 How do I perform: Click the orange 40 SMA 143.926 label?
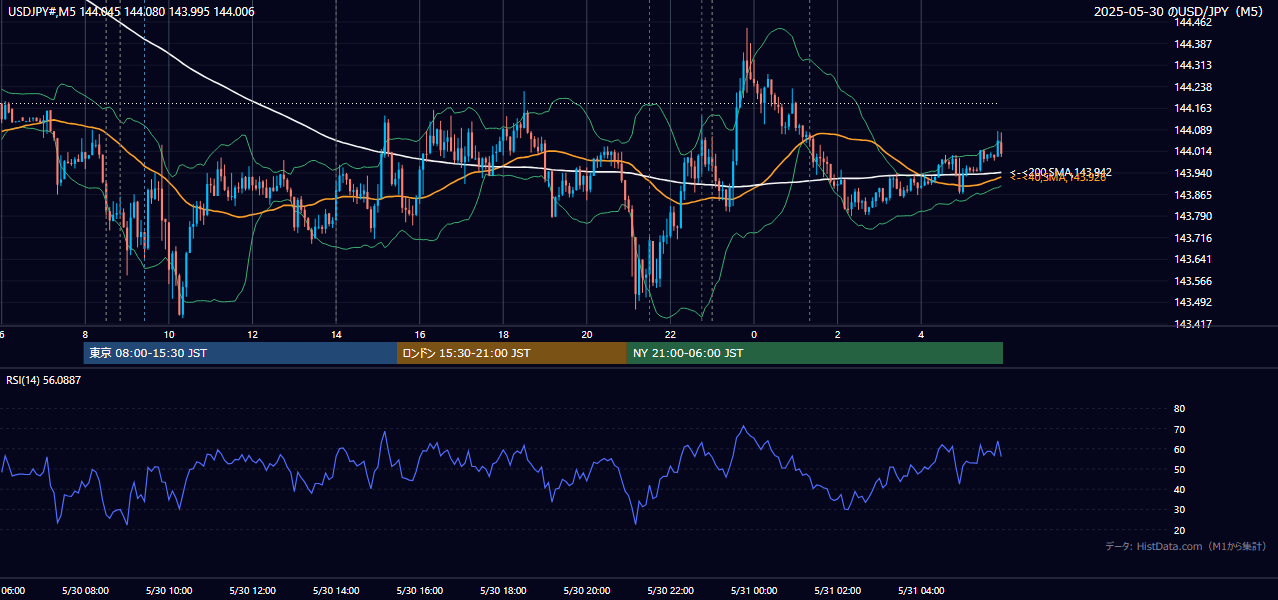(1058, 178)
